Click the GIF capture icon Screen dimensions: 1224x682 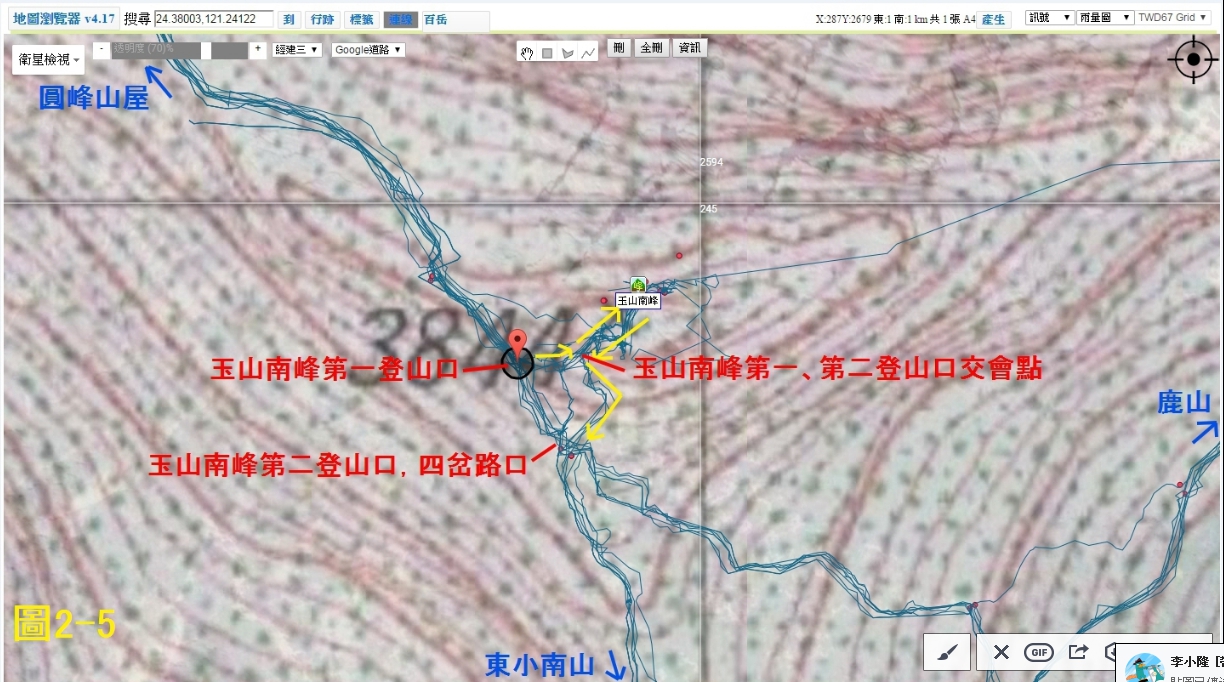tap(1039, 652)
